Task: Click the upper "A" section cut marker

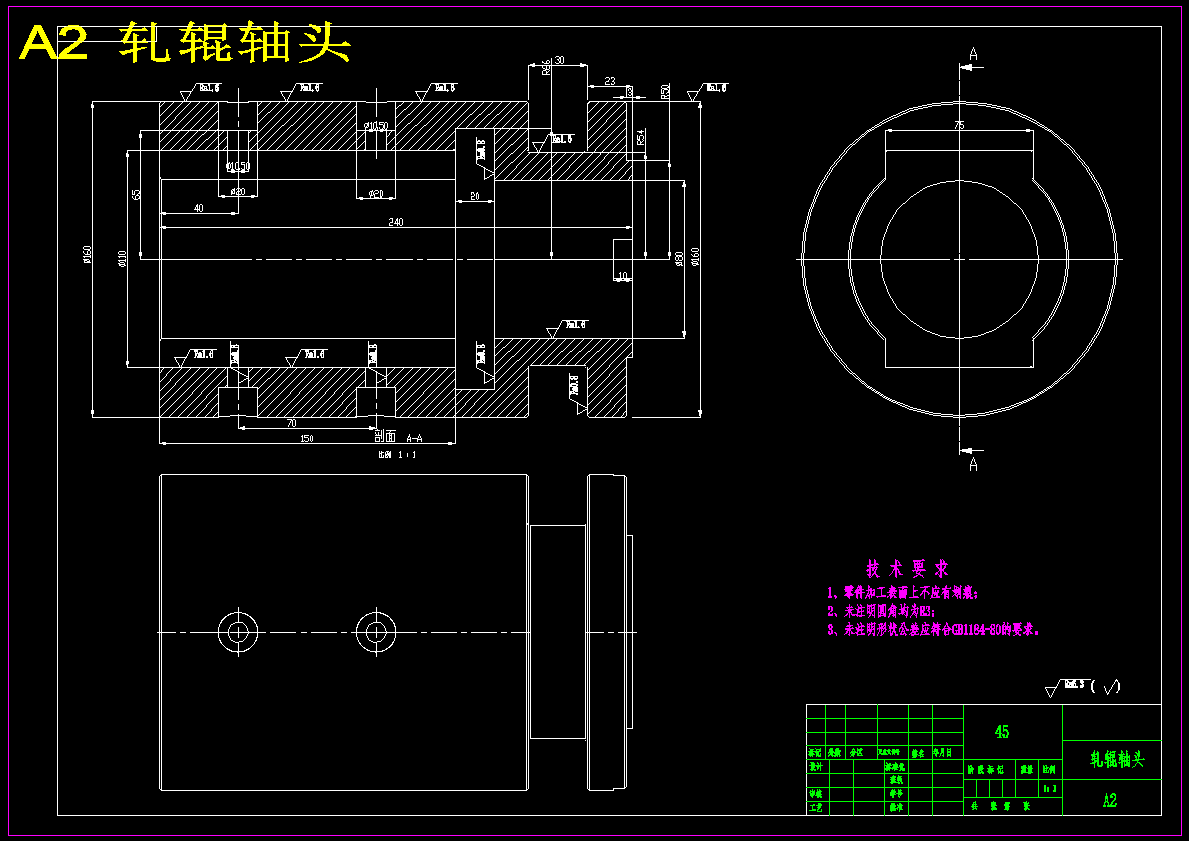Action: (974, 54)
